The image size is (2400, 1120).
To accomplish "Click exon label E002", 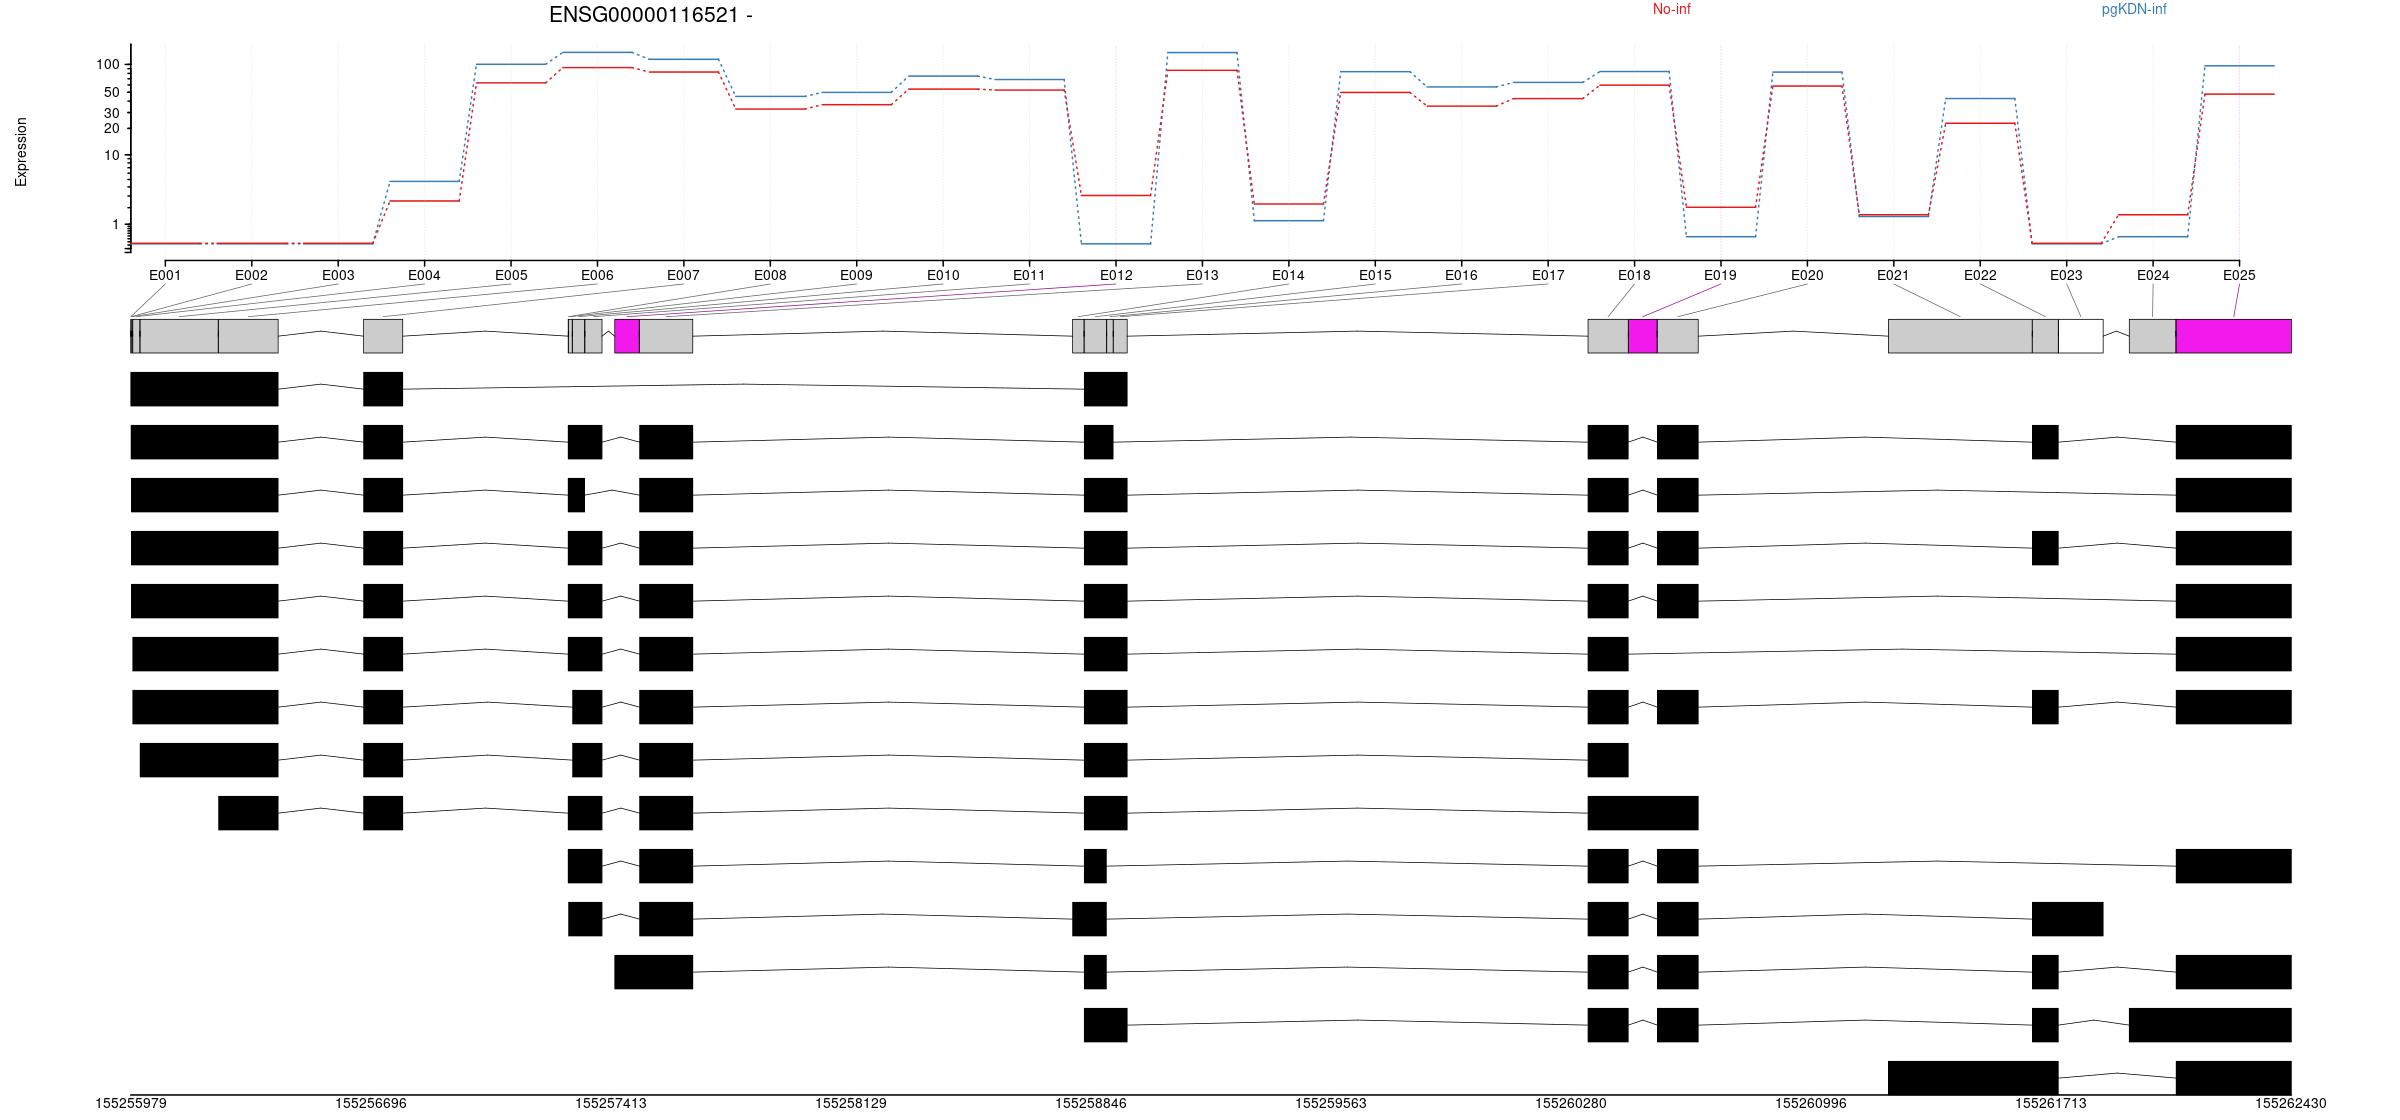I will tap(251, 275).
